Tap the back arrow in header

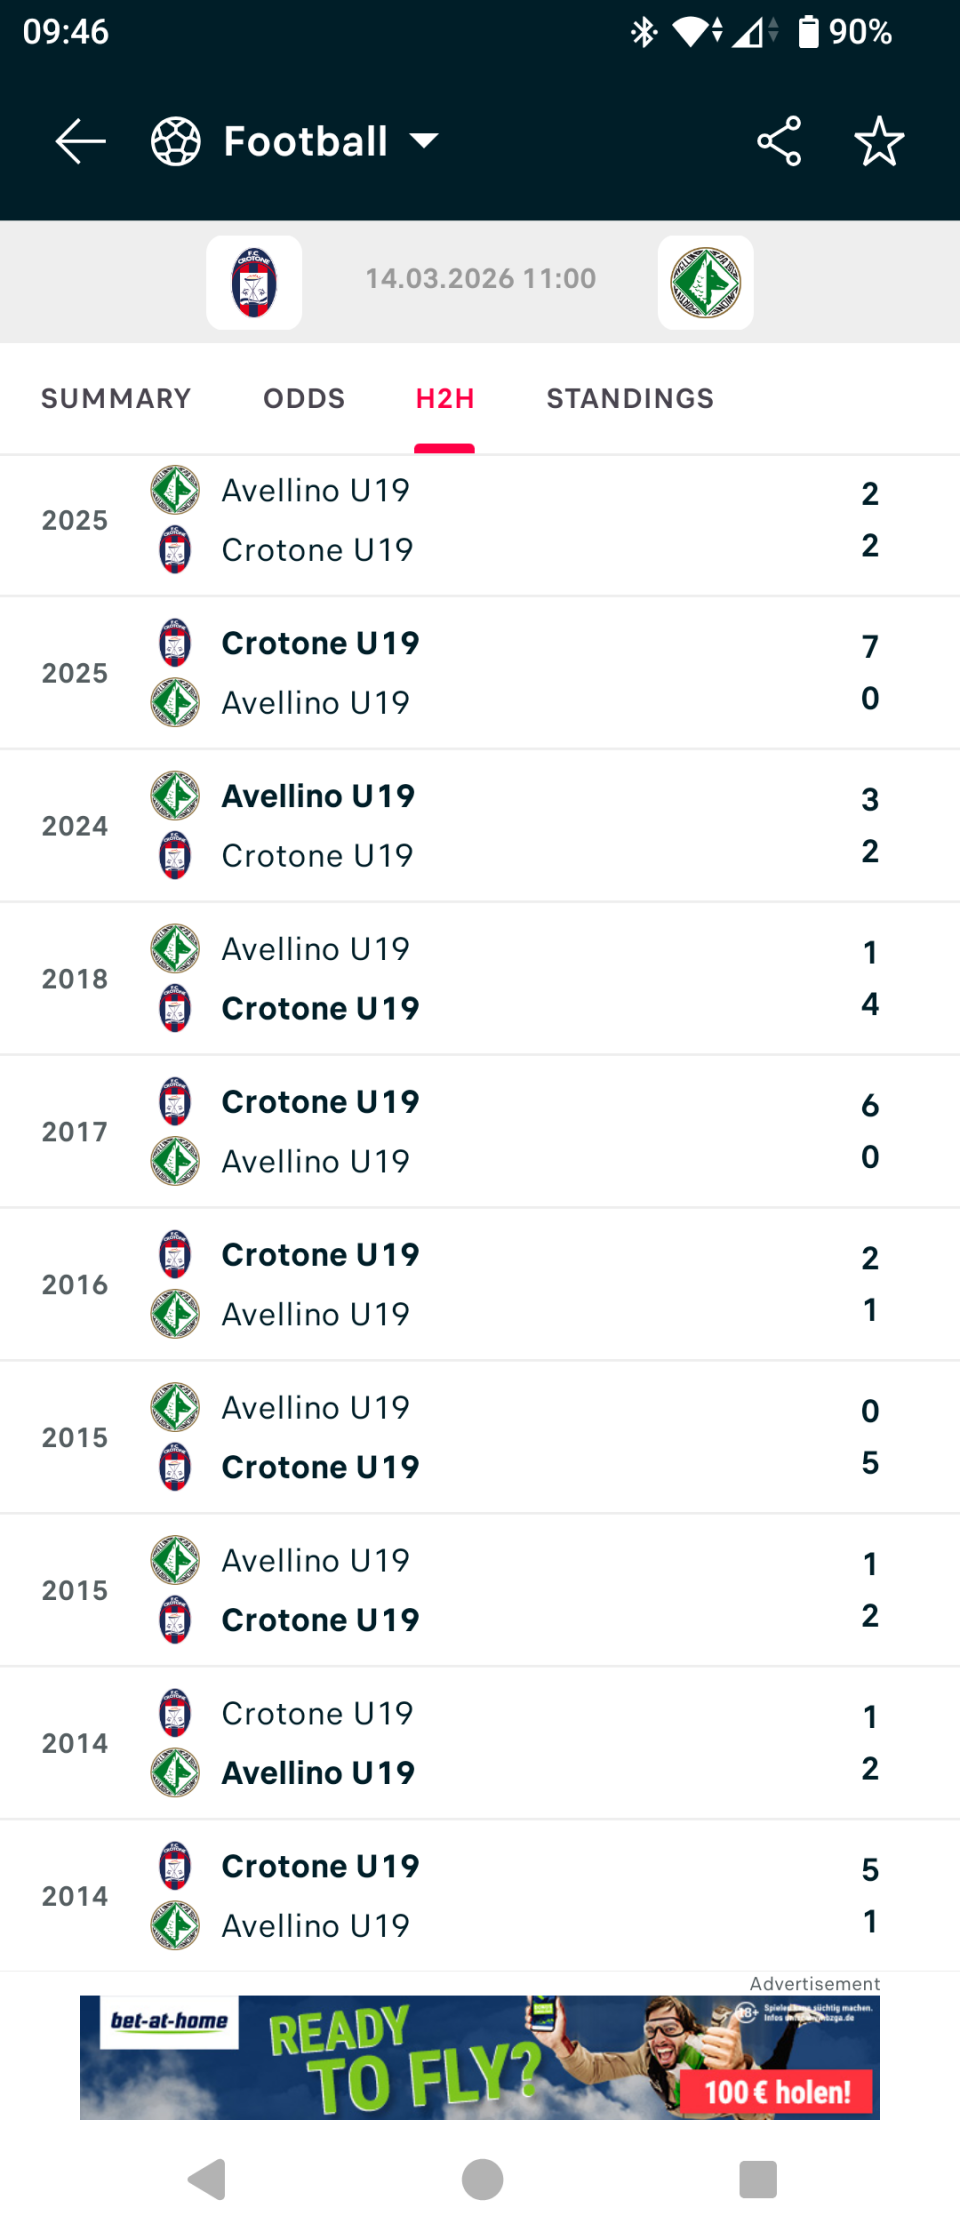click(x=80, y=141)
